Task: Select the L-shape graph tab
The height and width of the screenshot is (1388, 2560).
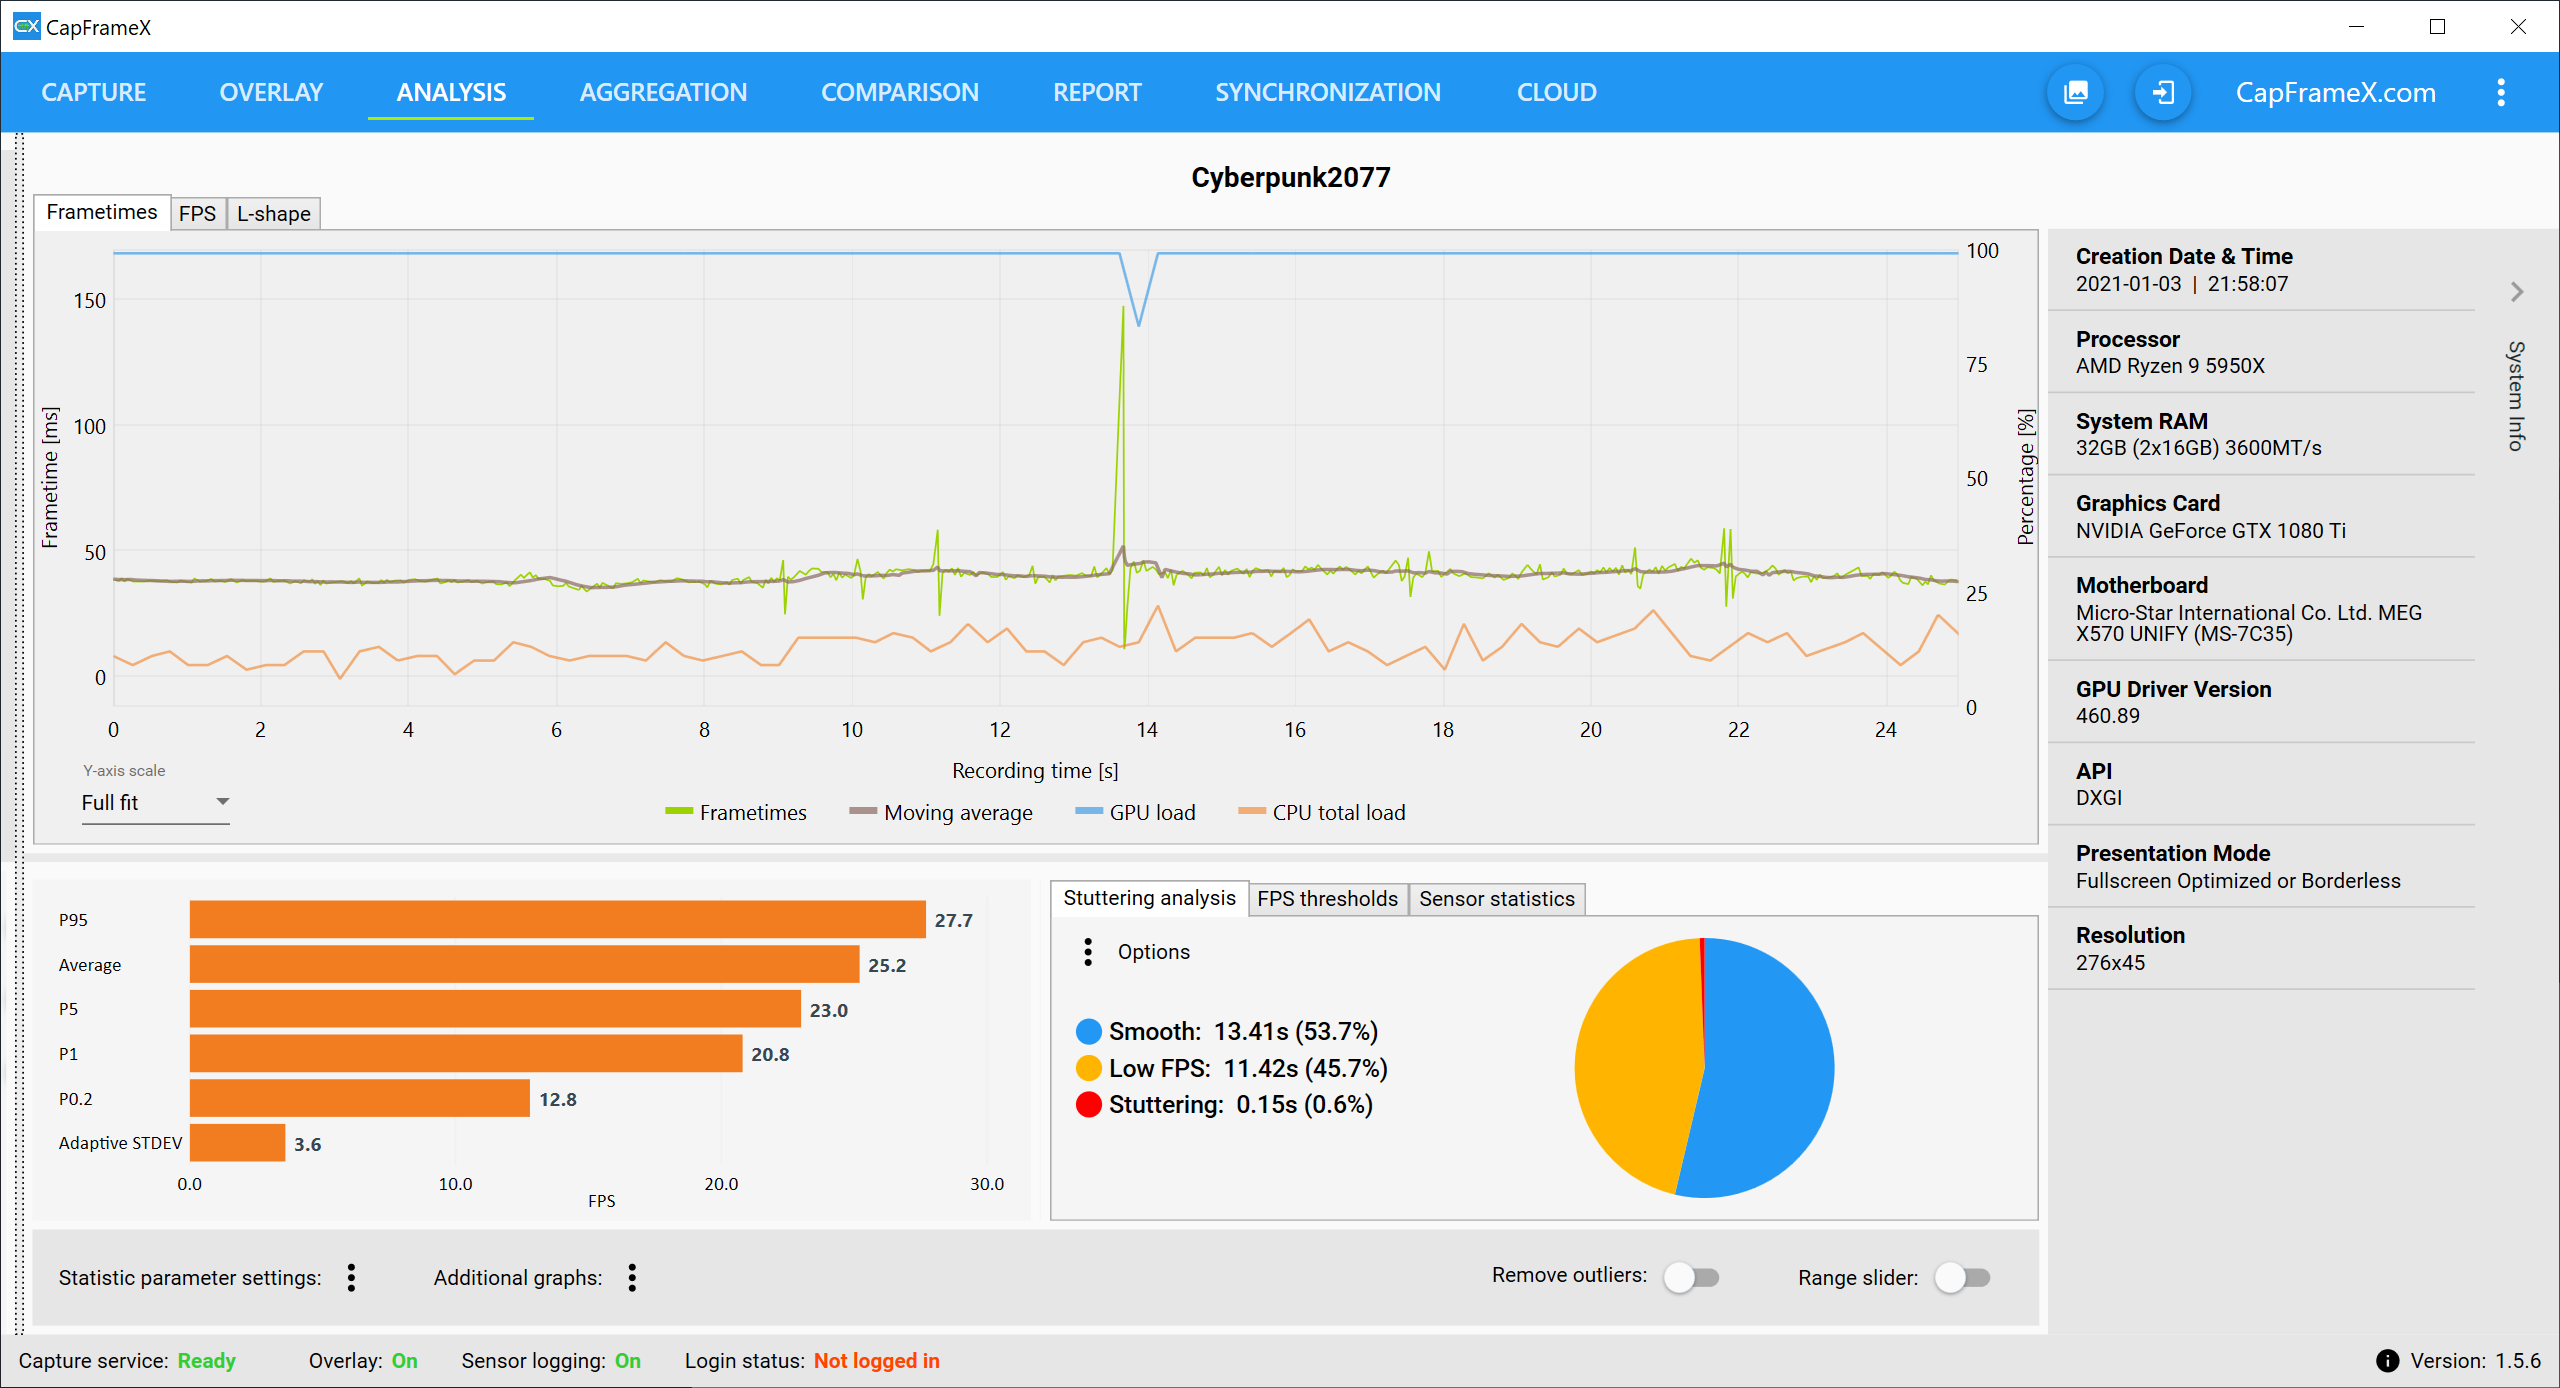Action: pos(273,213)
